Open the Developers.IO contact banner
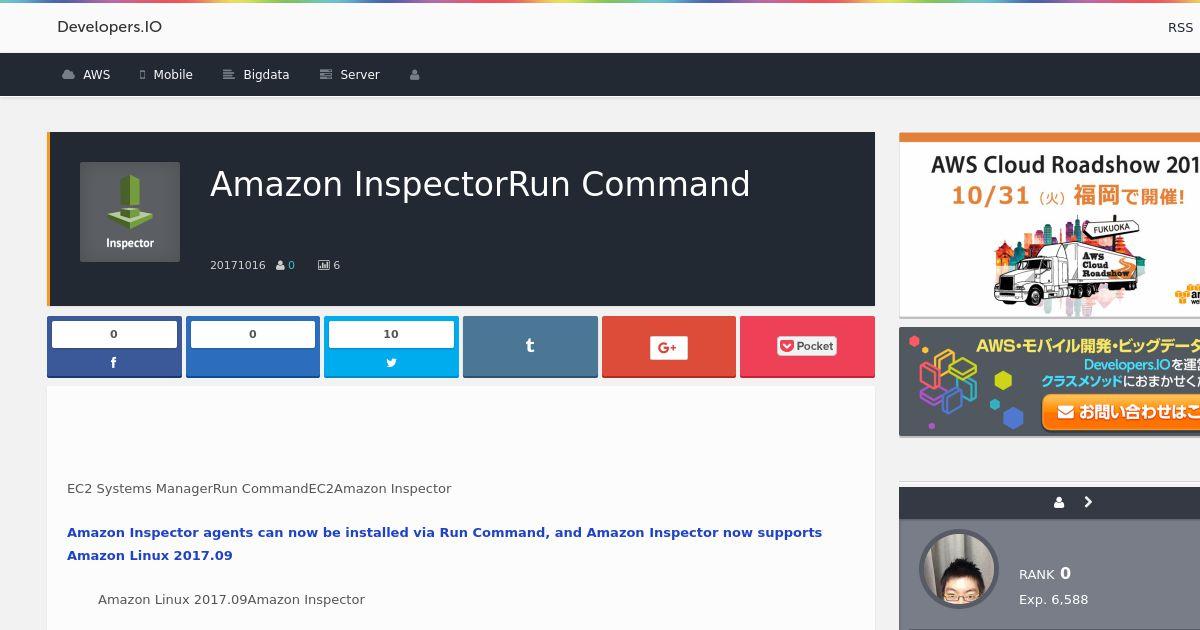Viewport: 1200px width, 630px height. 1049,382
